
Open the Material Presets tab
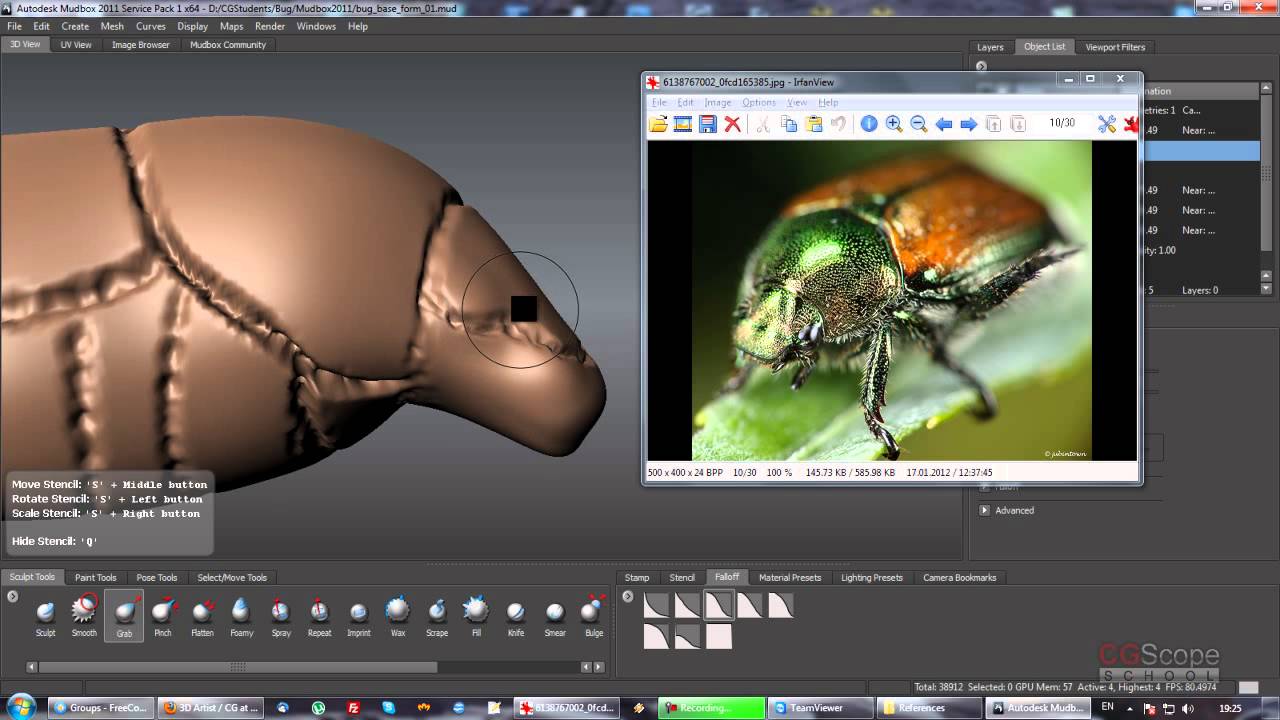789,577
